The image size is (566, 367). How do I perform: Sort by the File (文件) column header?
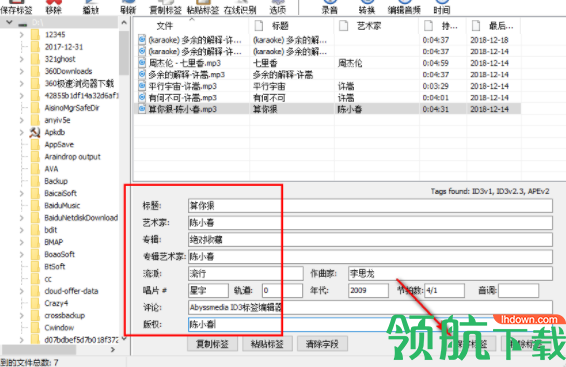(191, 26)
